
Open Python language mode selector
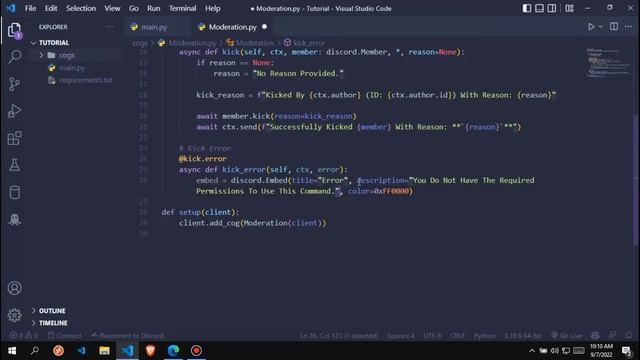484,336
